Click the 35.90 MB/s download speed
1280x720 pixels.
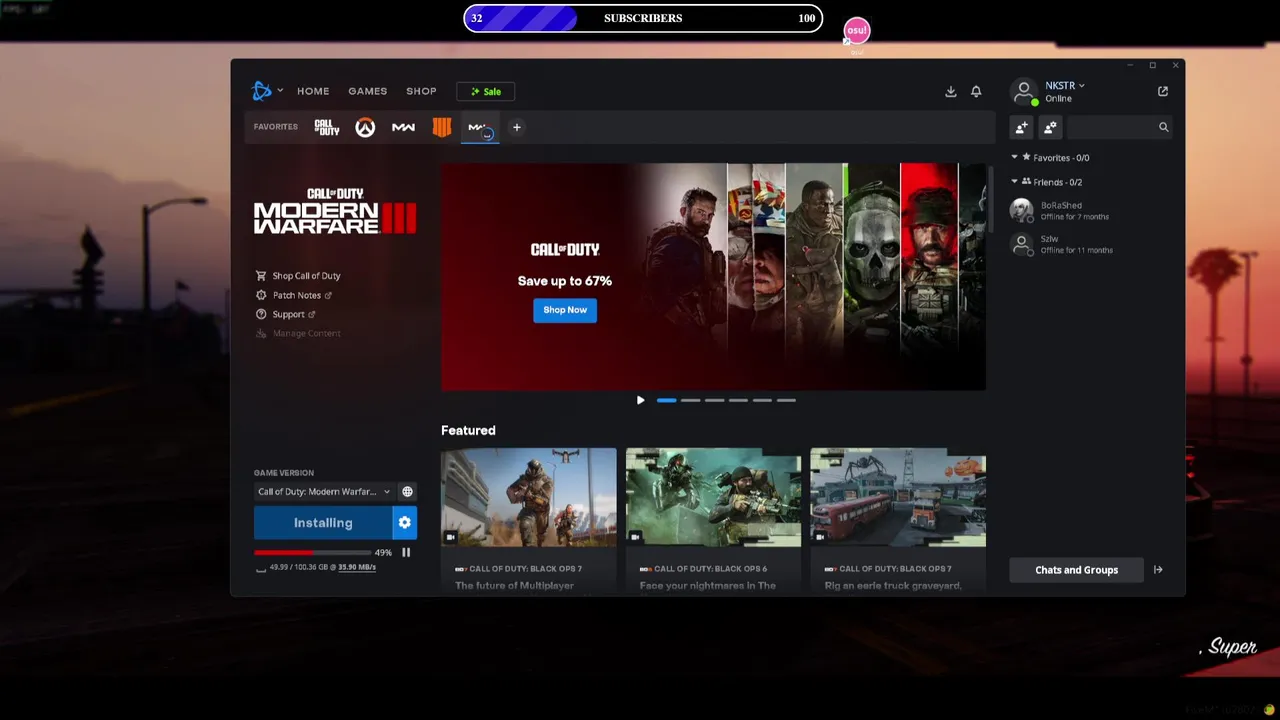click(357, 567)
